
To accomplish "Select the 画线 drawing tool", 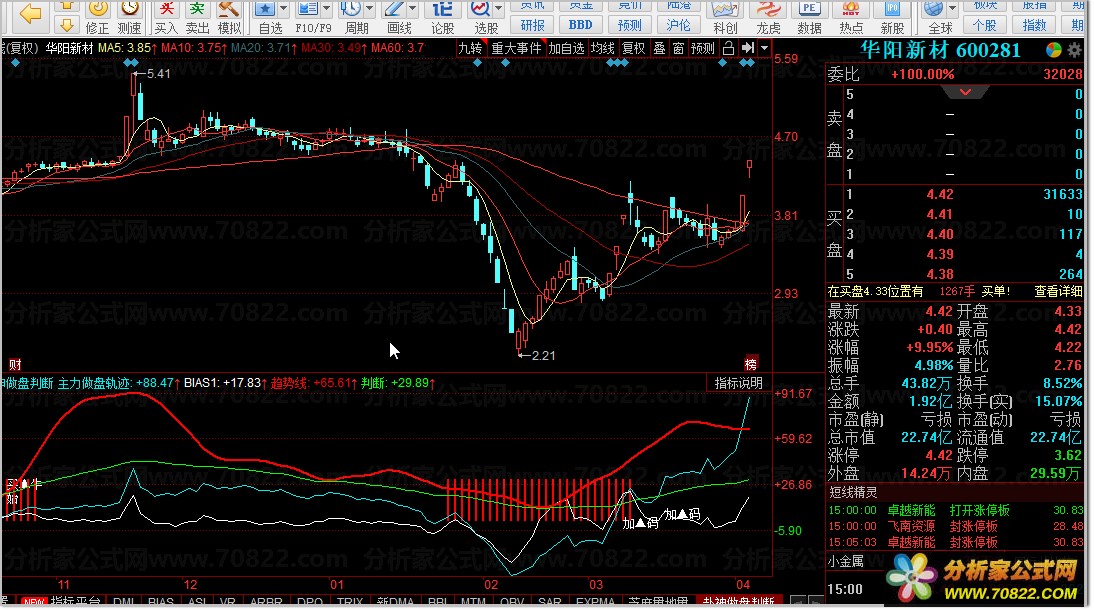I will tap(394, 10).
